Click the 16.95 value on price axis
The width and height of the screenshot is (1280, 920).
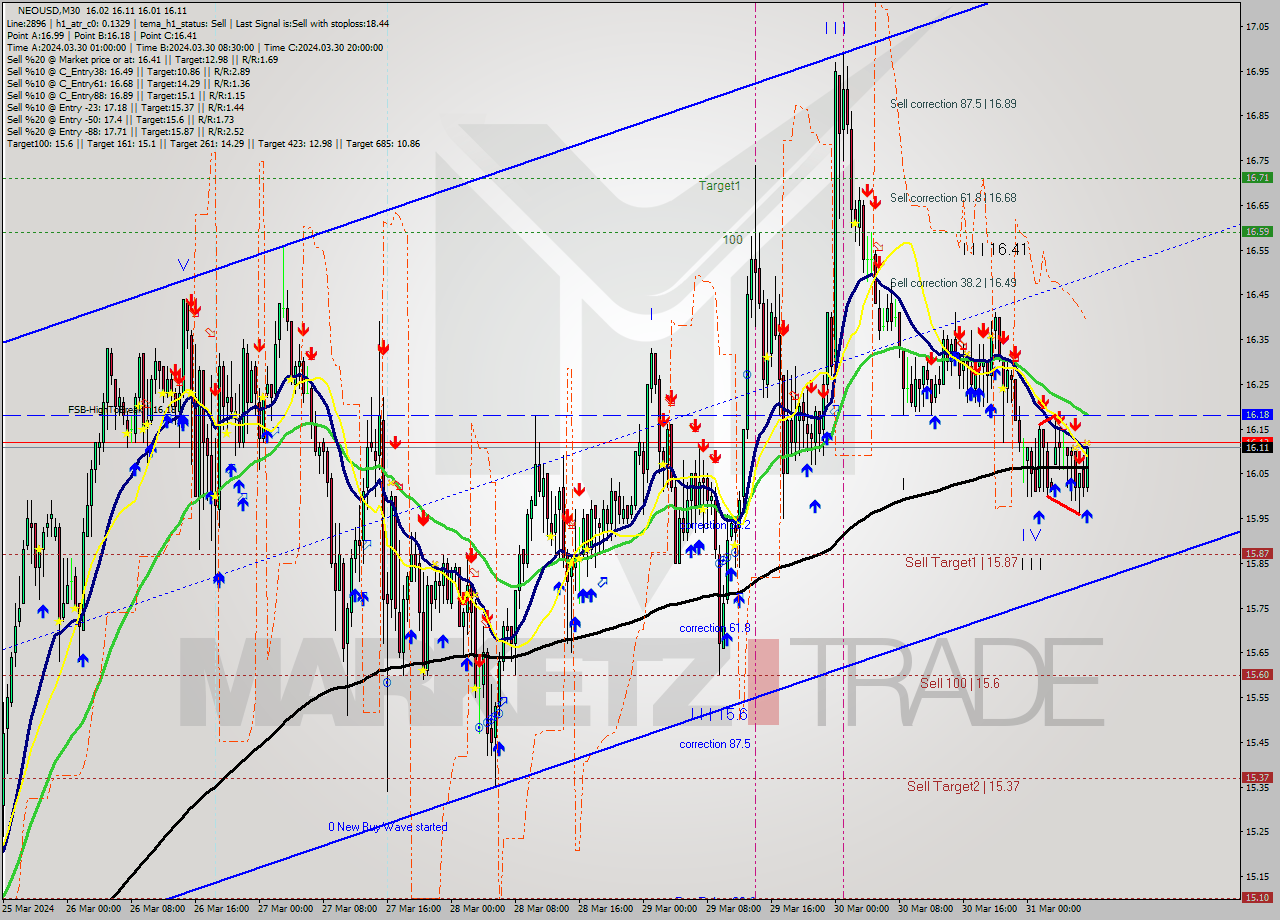pos(1257,71)
